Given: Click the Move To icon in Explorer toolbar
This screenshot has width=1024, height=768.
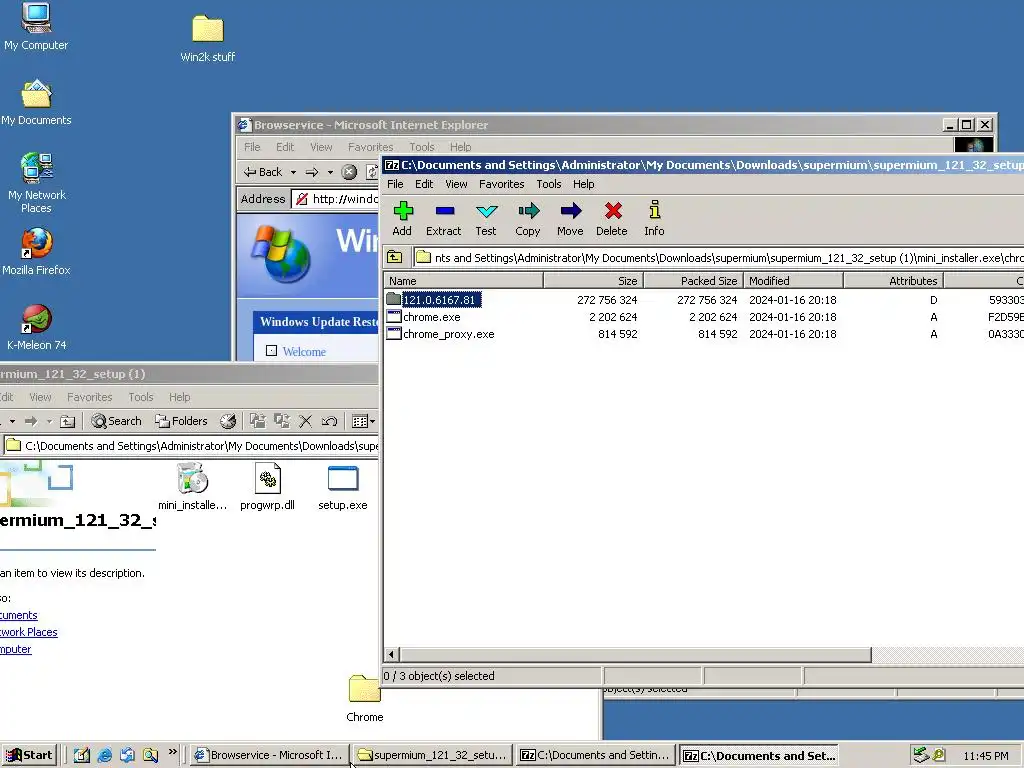Looking at the screenshot, I should [x=258, y=421].
